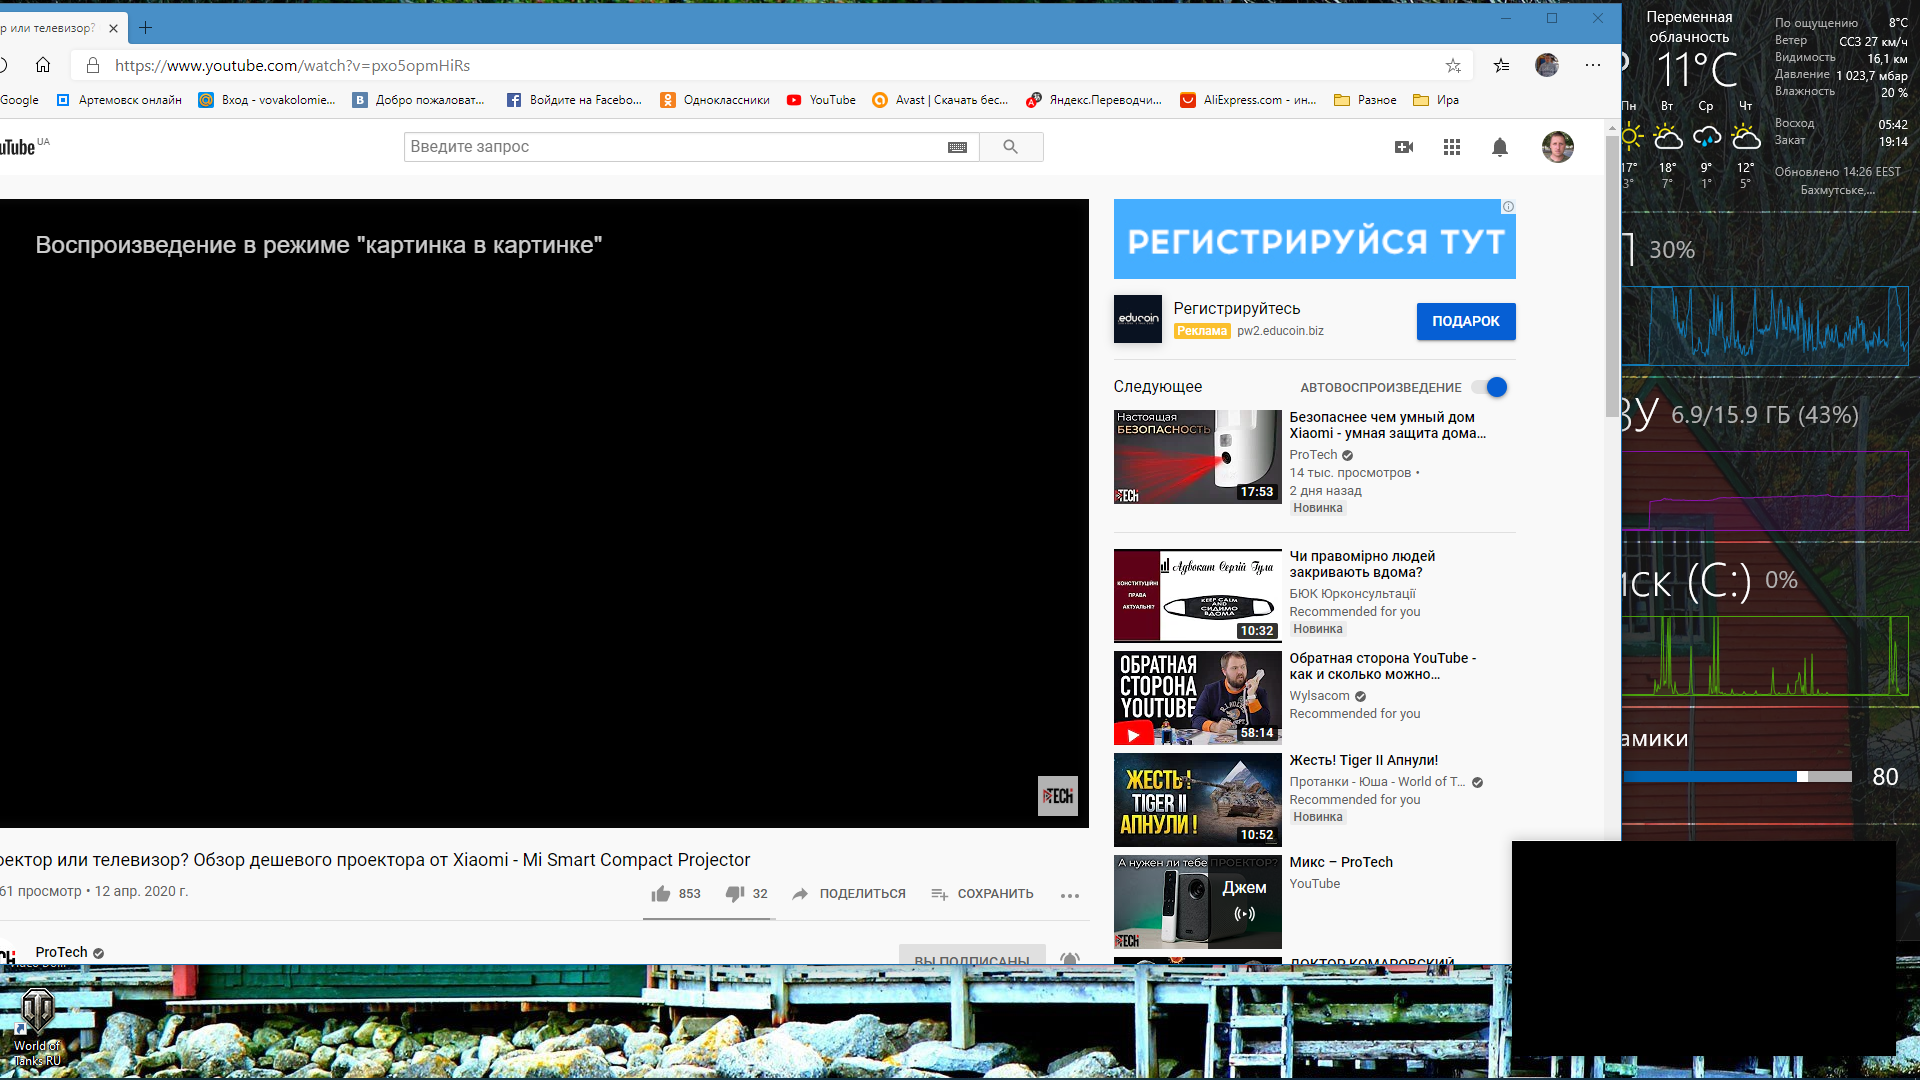The width and height of the screenshot is (1920, 1080).
Task: Select the Обратная сторона YouTube thumbnail
Action: point(1197,696)
